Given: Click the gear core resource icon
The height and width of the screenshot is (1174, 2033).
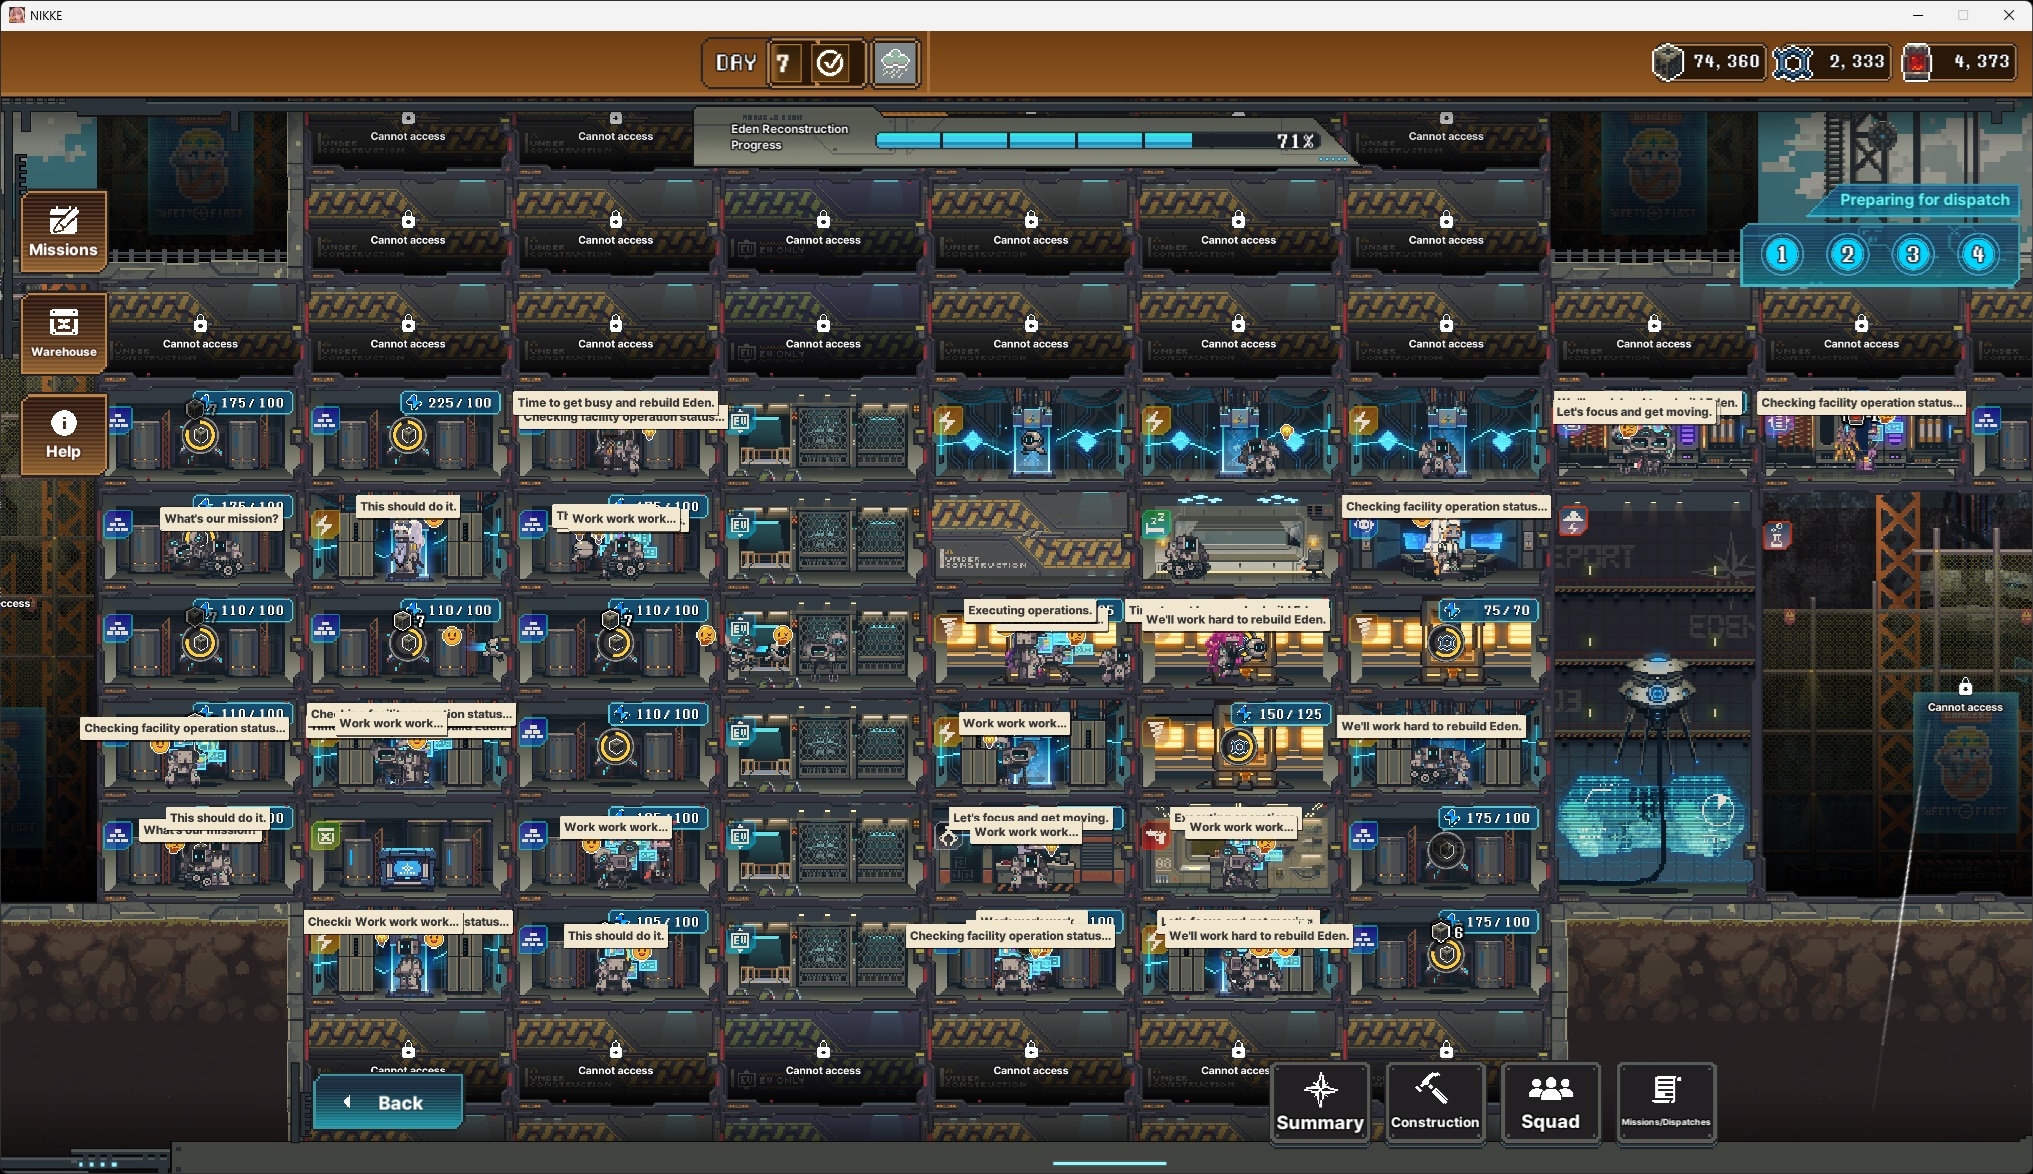Looking at the screenshot, I should [1792, 62].
